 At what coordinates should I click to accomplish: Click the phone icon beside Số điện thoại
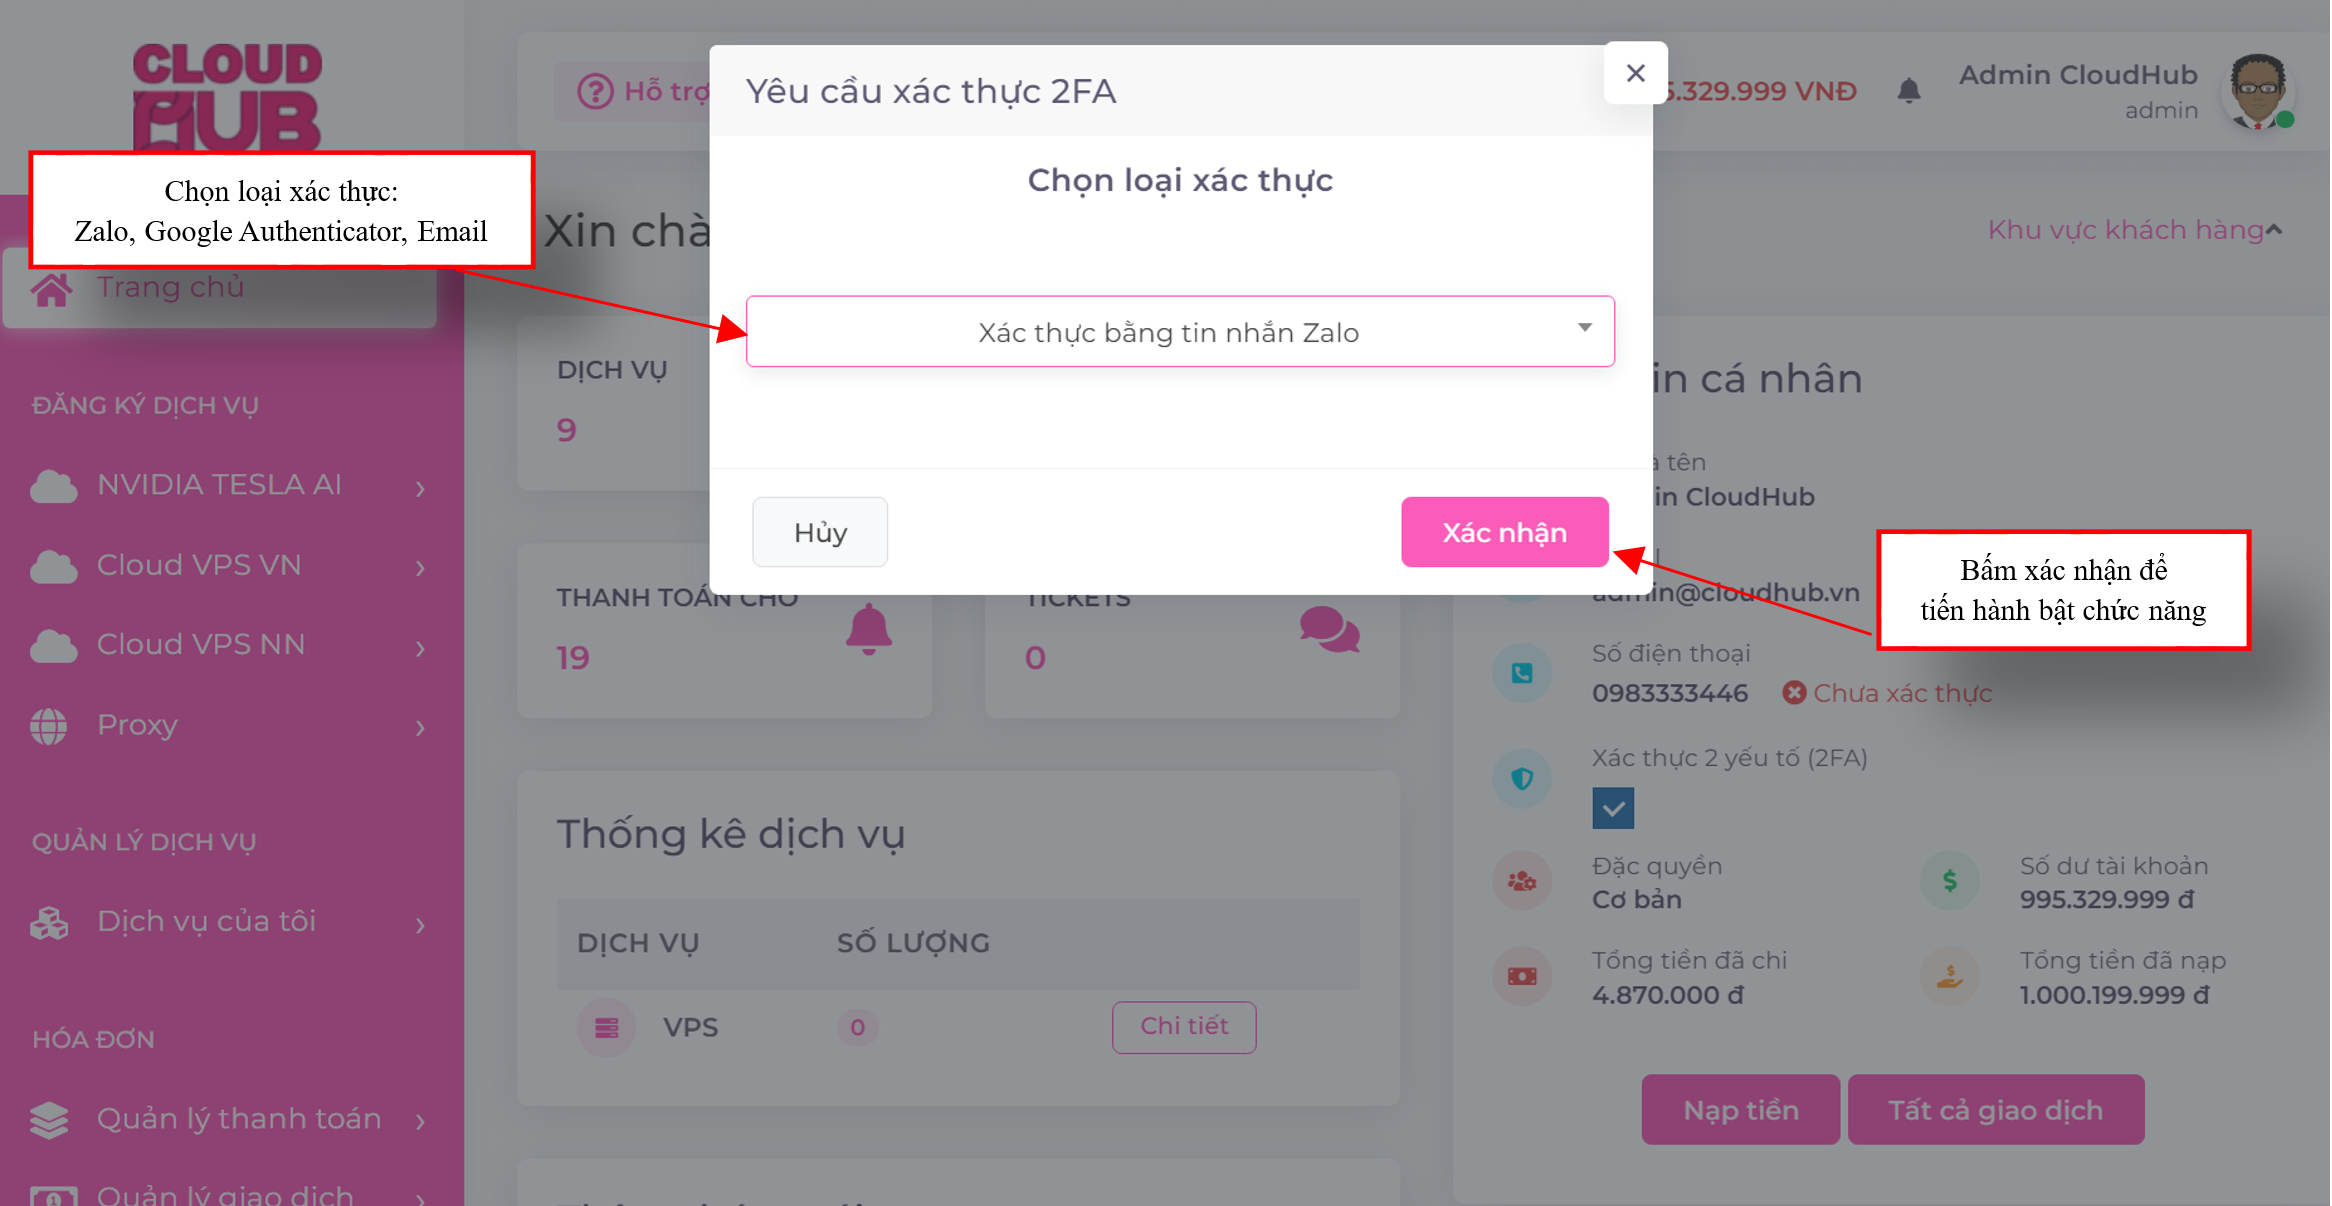pyautogui.click(x=1522, y=673)
